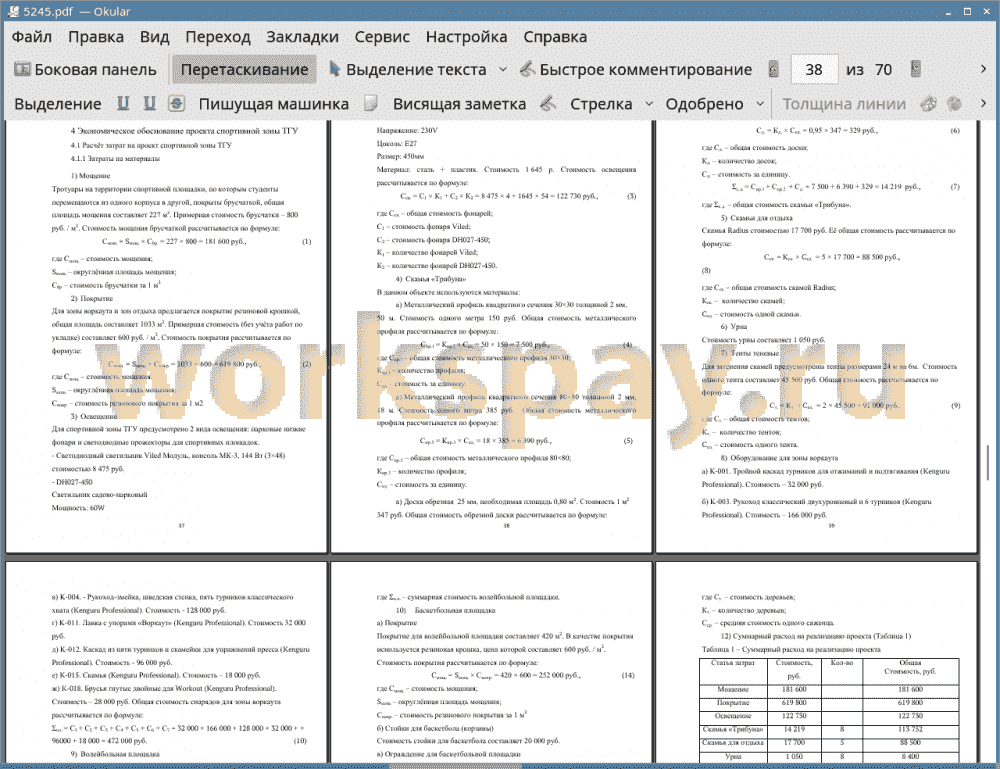Click the text 'Светильник садово-парковый'

point(99,495)
